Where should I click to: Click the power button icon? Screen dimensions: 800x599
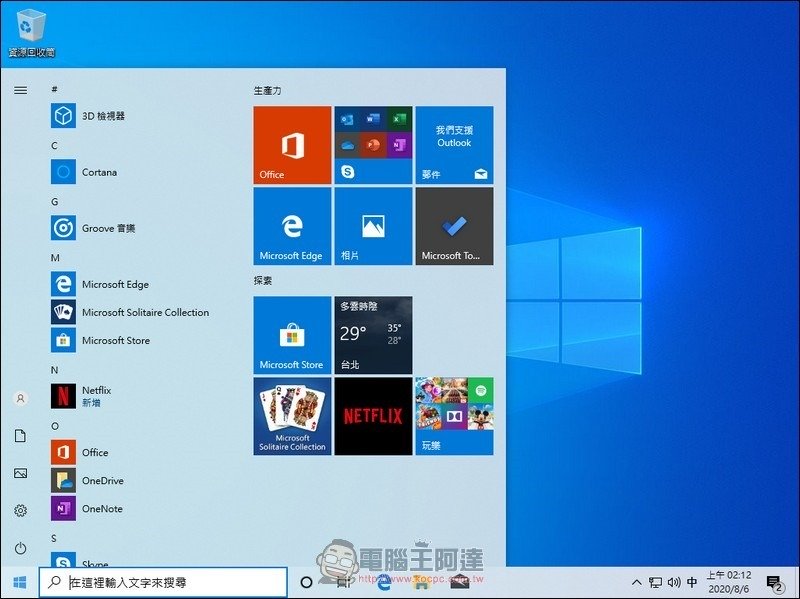coord(20,548)
